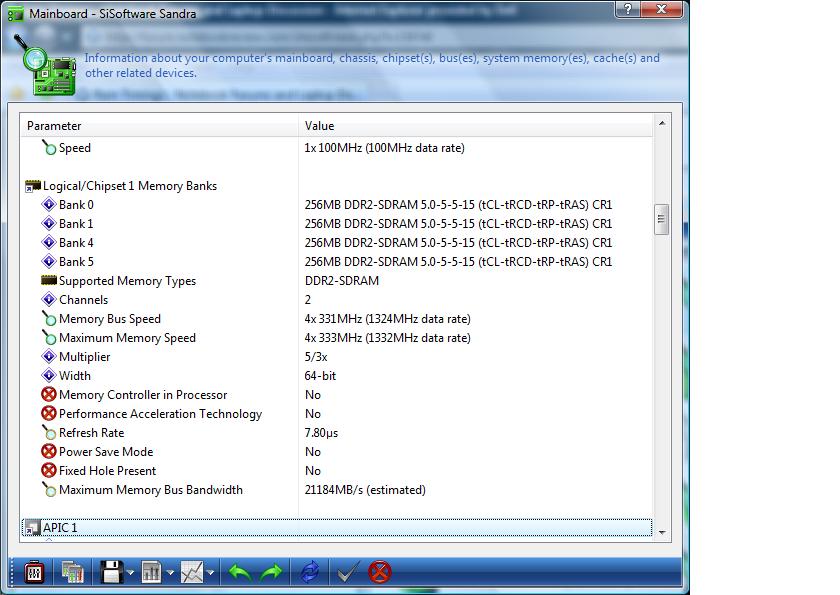Sort by the Value column header

pyautogui.click(x=476, y=126)
